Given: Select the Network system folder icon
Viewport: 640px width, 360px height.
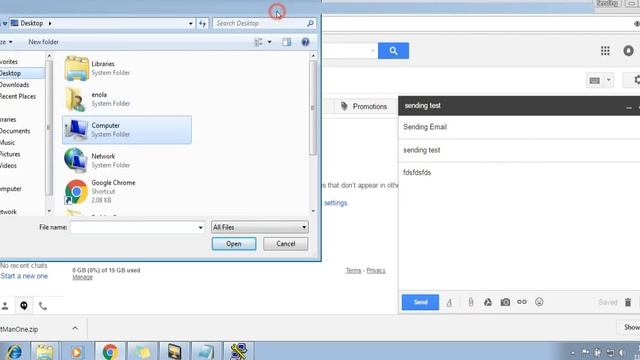Looking at the screenshot, I should tap(76, 160).
